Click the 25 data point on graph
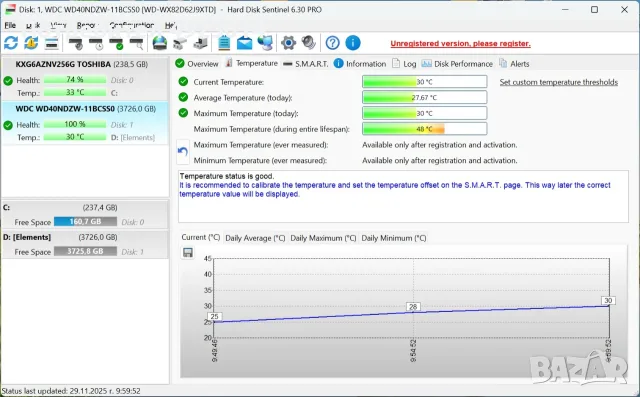 tap(214, 317)
